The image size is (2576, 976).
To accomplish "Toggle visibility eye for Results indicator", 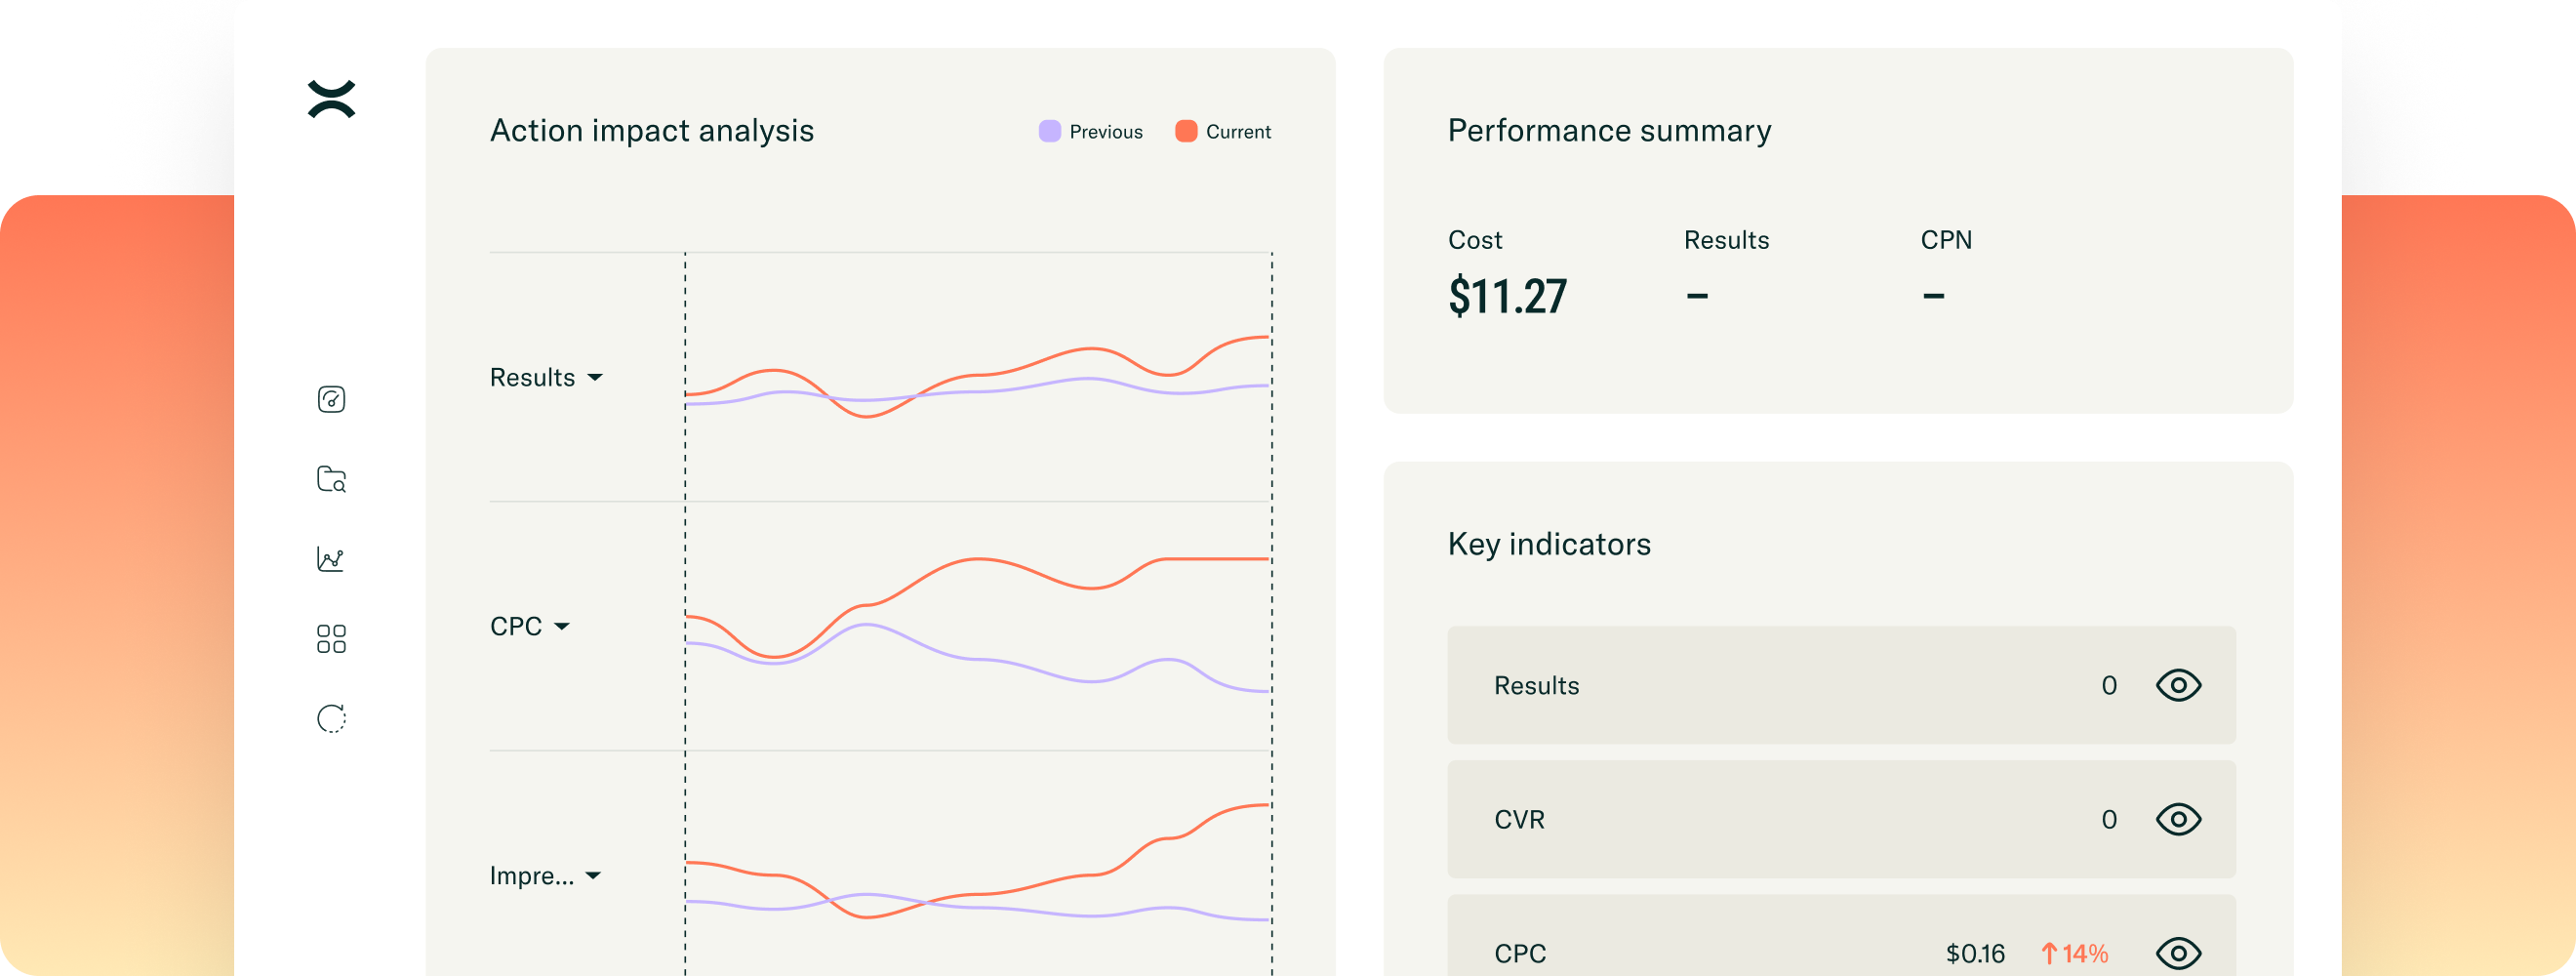I will 2178,685.
